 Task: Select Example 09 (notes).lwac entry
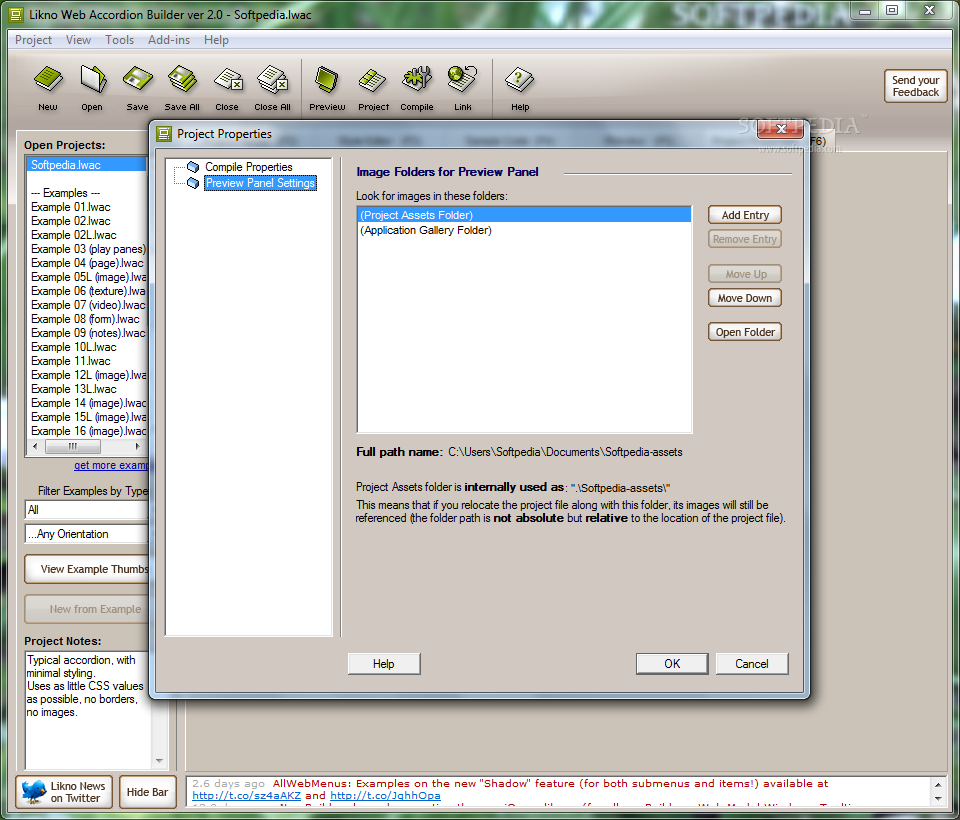pyautogui.click(x=87, y=333)
